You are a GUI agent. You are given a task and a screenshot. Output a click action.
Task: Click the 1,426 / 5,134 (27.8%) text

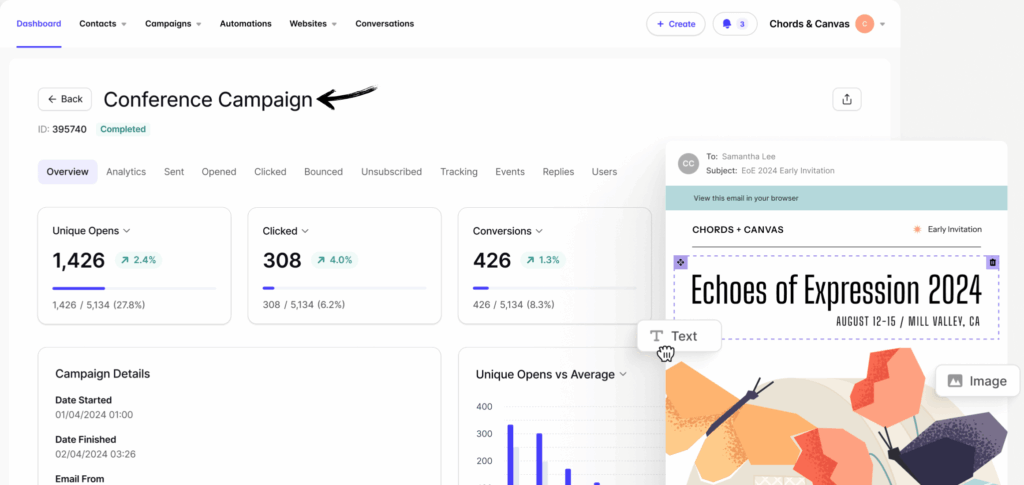click(x=99, y=305)
